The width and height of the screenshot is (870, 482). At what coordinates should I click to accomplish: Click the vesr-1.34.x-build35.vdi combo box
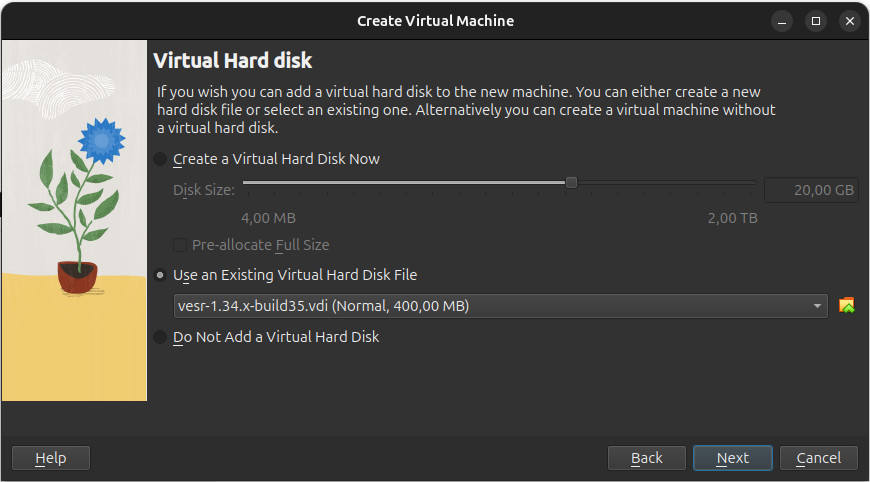tap(490, 305)
